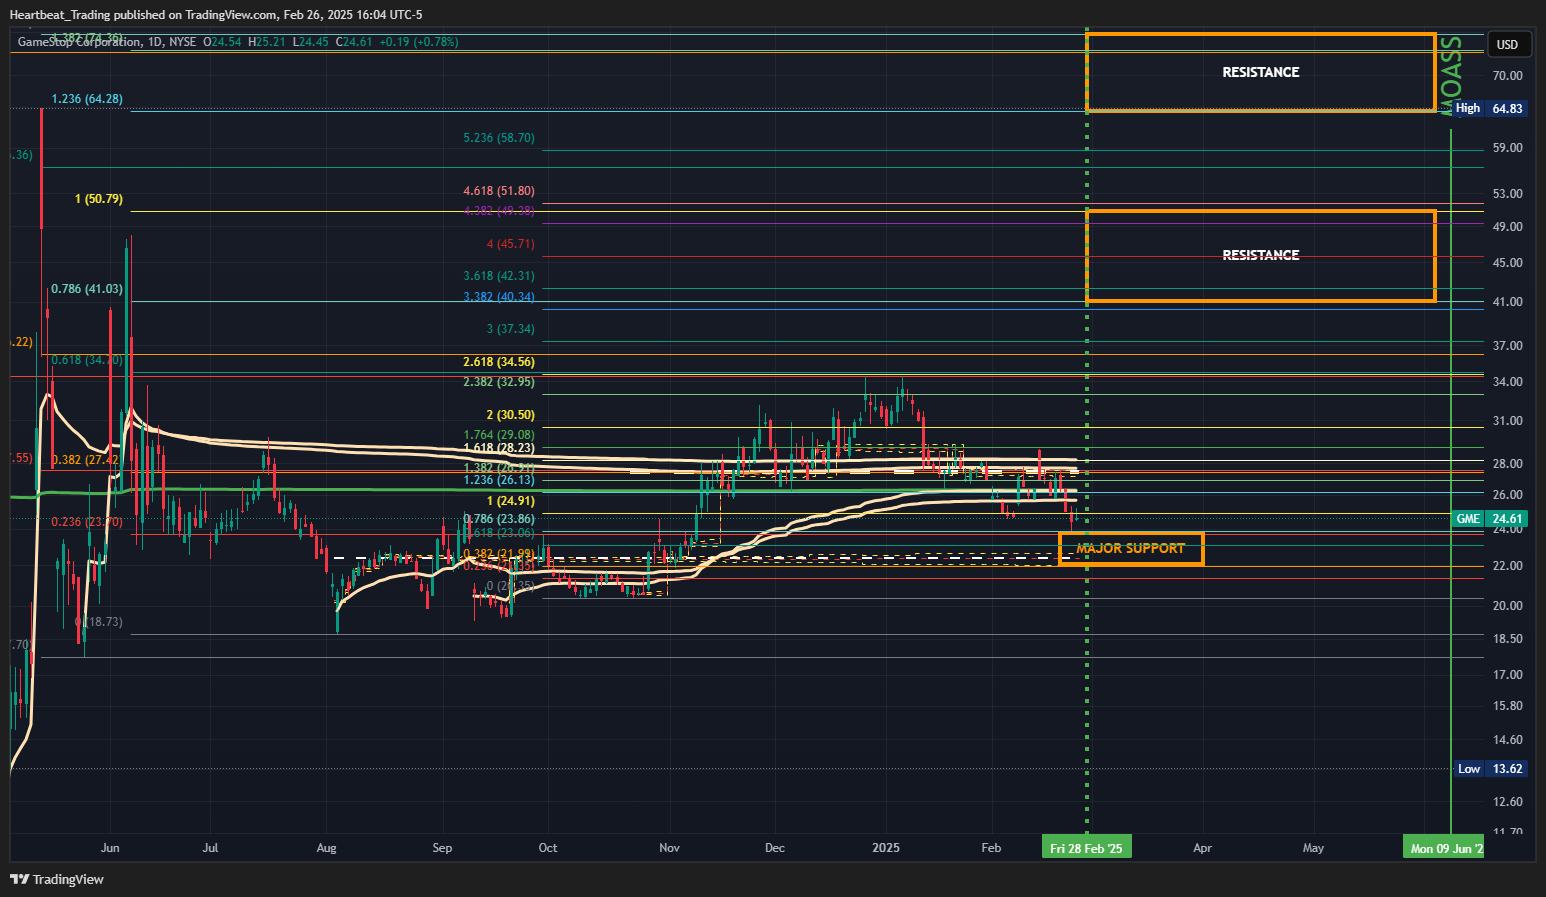Click the 3.382 (40.34) Fibonacci label

tap(499, 297)
